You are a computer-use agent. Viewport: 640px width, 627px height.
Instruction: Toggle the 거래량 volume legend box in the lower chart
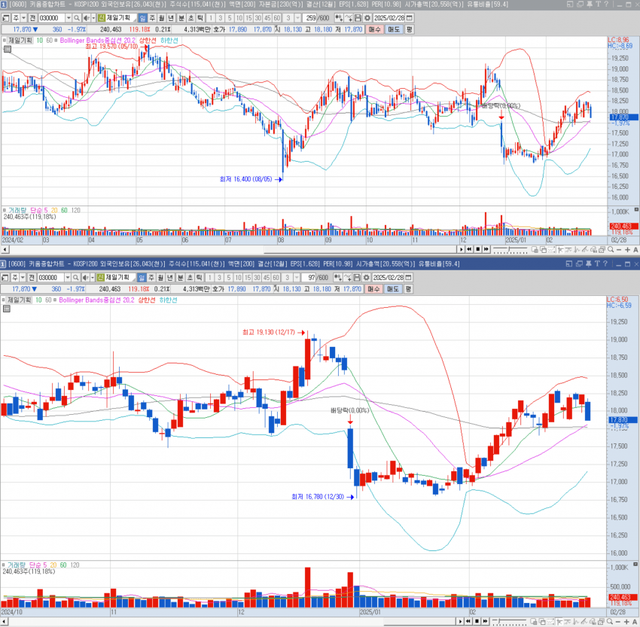pyautogui.click(x=4, y=566)
